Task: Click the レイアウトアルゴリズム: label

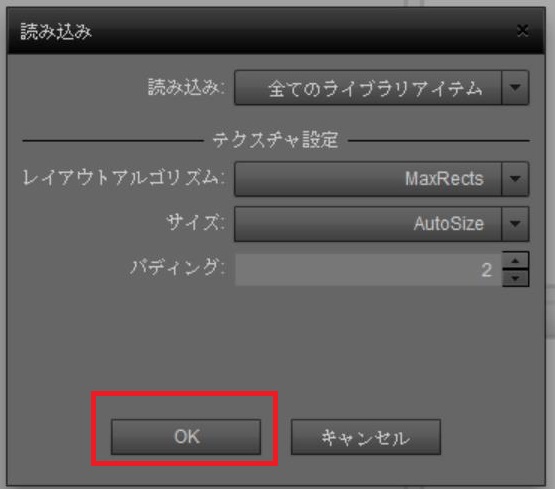Action: pyautogui.click(x=124, y=178)
